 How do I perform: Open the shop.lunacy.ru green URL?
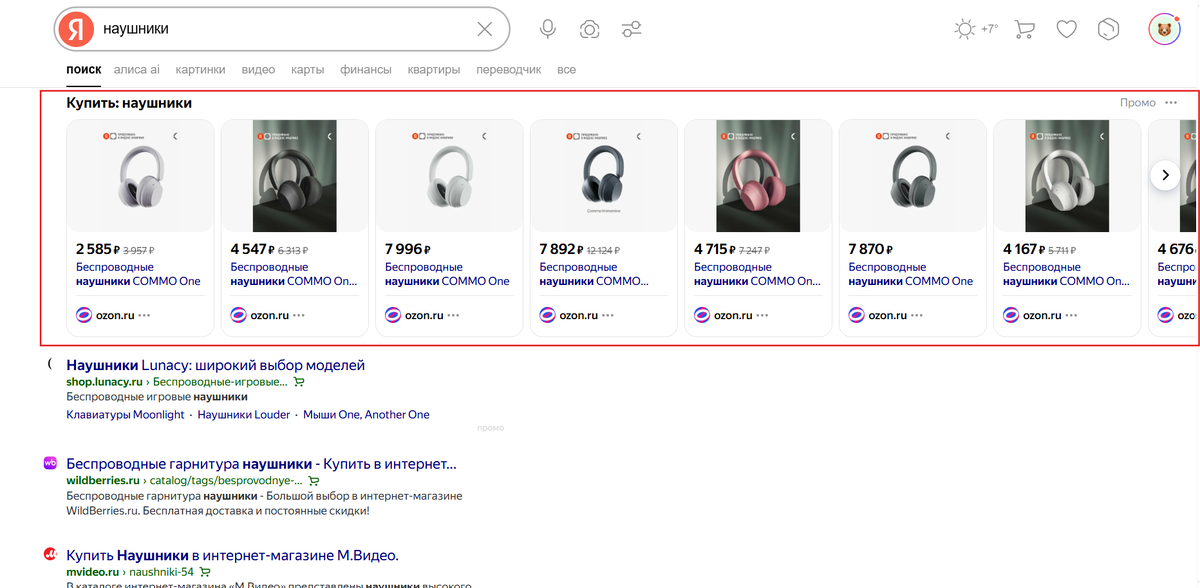click(104, 382)
